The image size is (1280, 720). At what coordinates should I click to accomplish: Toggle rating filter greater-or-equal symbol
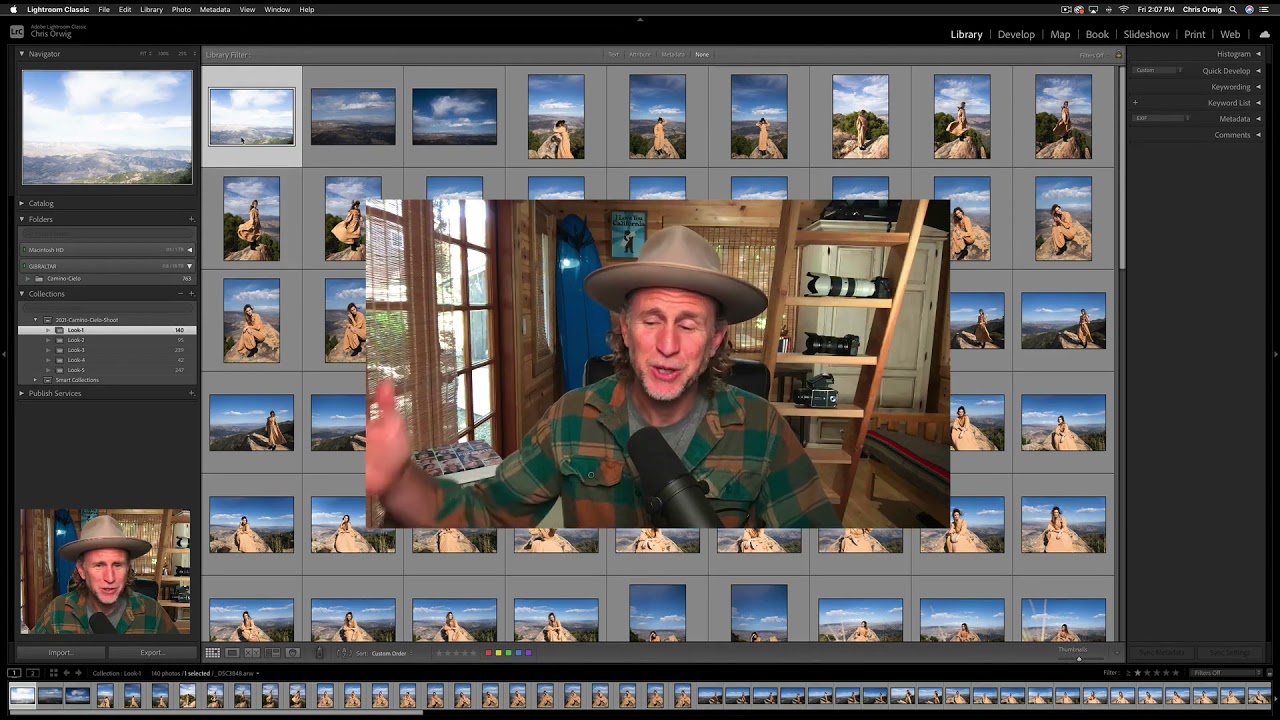pyautogui.click(x=1128, y=673)
